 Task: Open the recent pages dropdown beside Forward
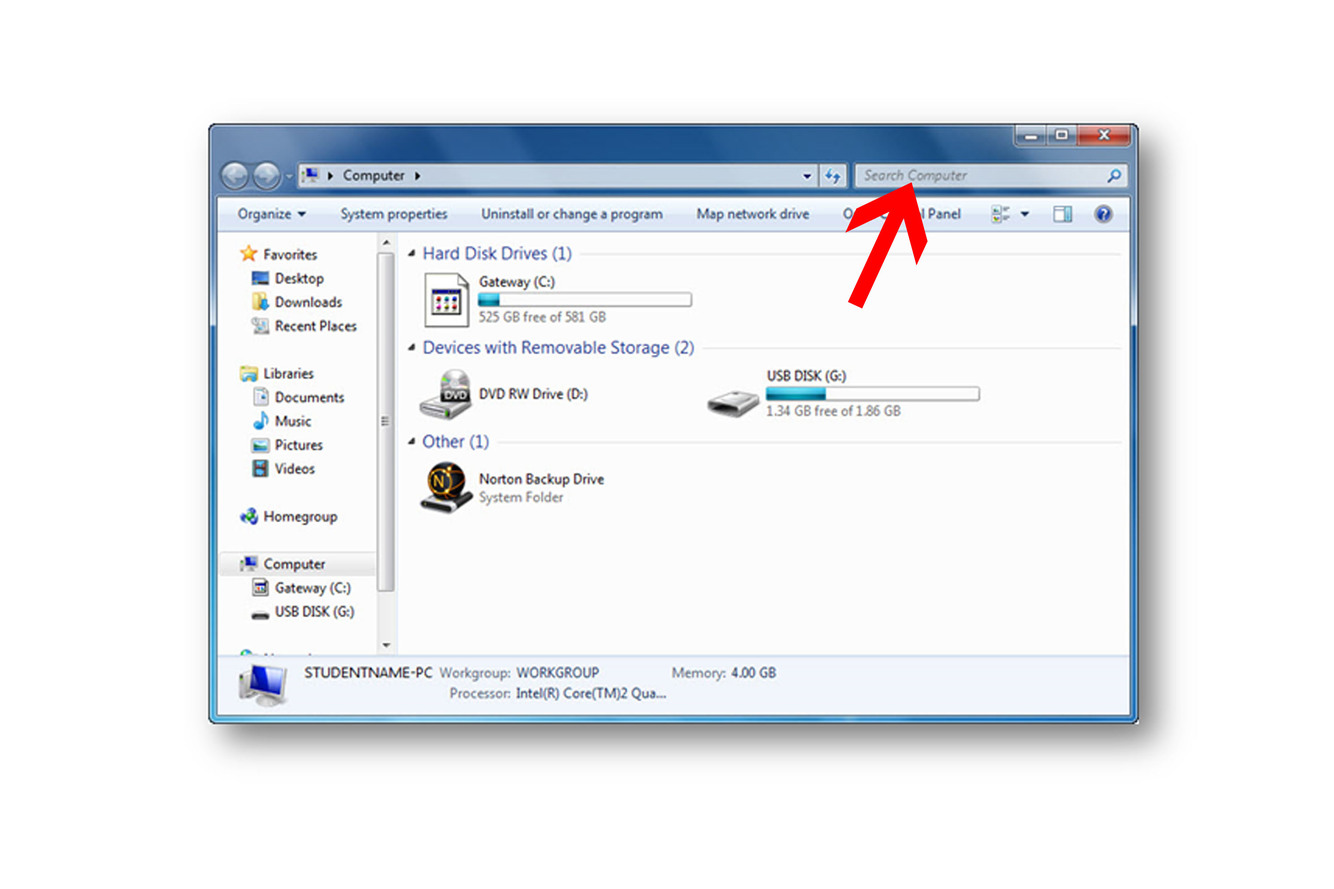click(289, 176)
